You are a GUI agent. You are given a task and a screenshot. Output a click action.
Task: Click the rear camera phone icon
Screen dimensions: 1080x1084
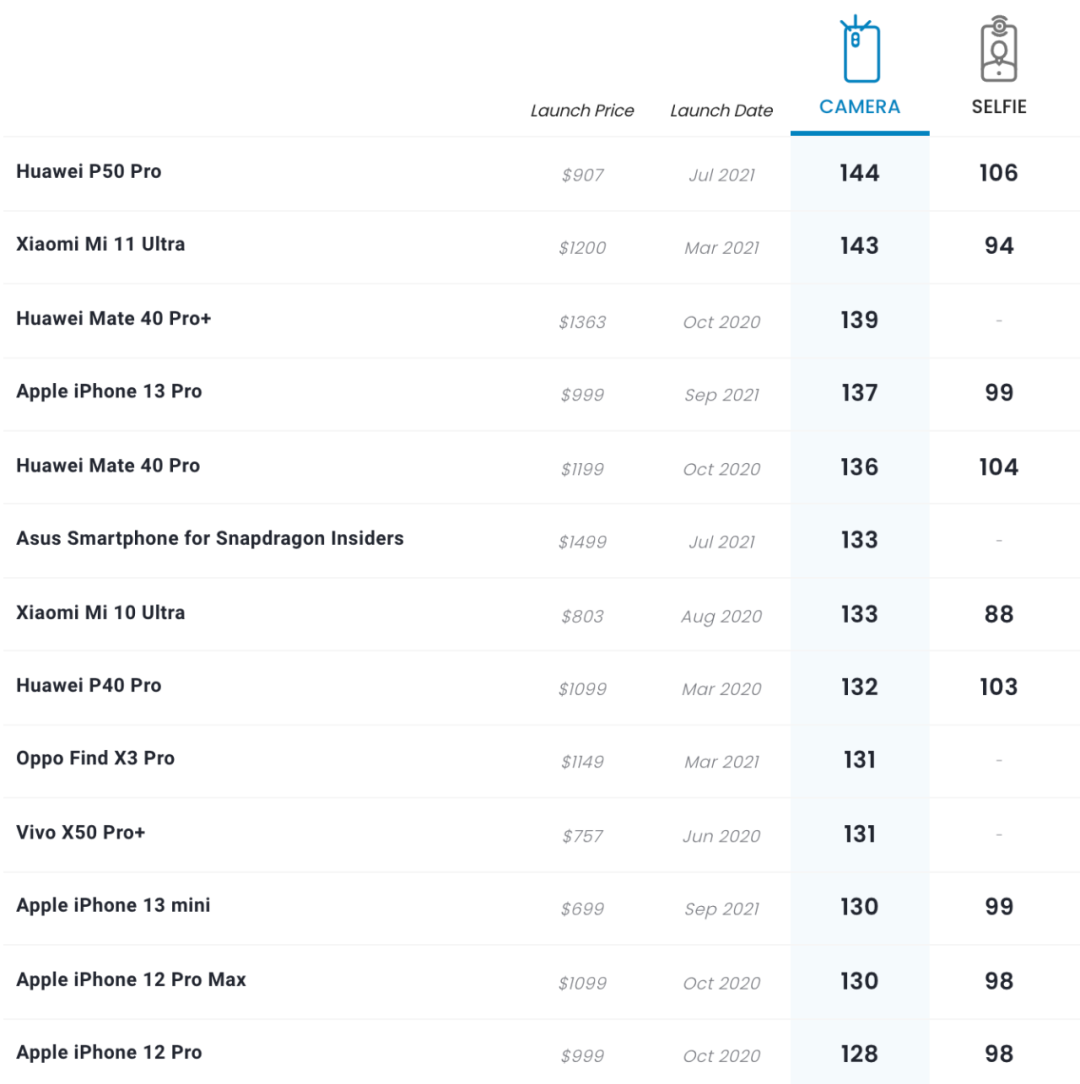(x=860, y=51)
